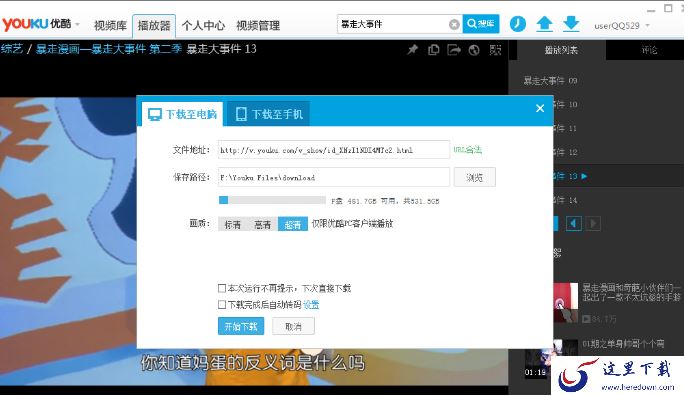Screen dimensions: 684x395
Task: Pin the player window on top
Action: tap(412, 50)
